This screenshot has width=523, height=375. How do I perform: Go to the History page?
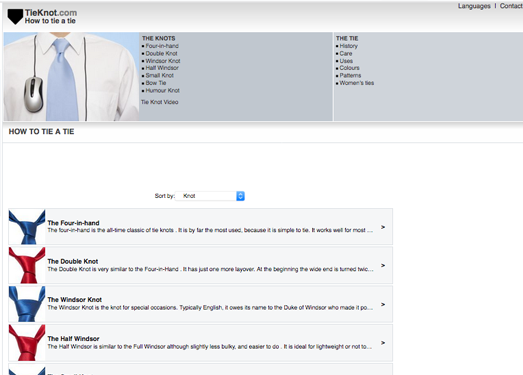349,46
